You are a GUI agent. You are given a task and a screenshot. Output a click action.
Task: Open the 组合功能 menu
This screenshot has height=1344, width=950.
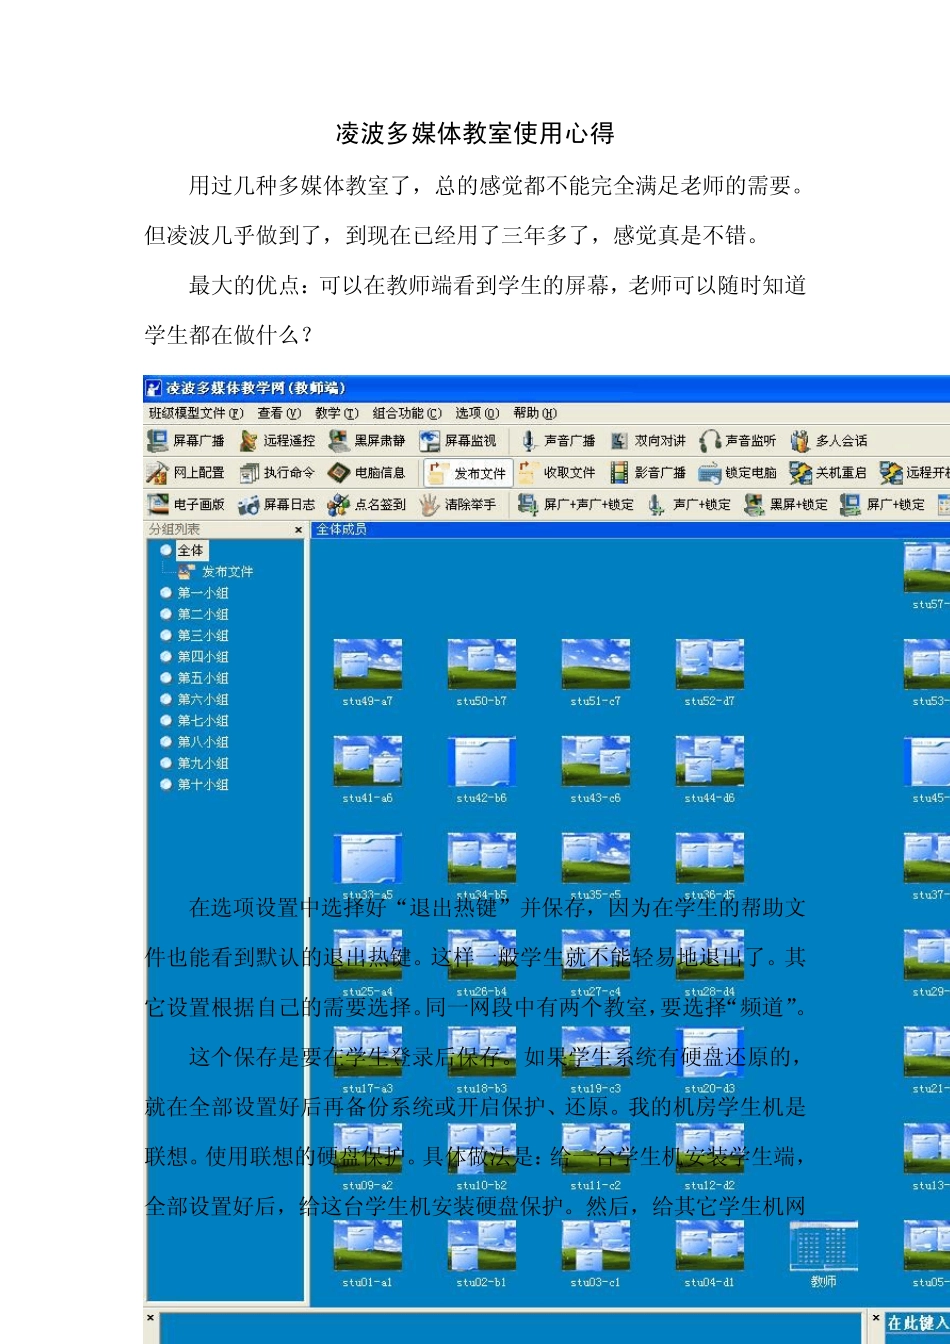(x=407, y=413)
